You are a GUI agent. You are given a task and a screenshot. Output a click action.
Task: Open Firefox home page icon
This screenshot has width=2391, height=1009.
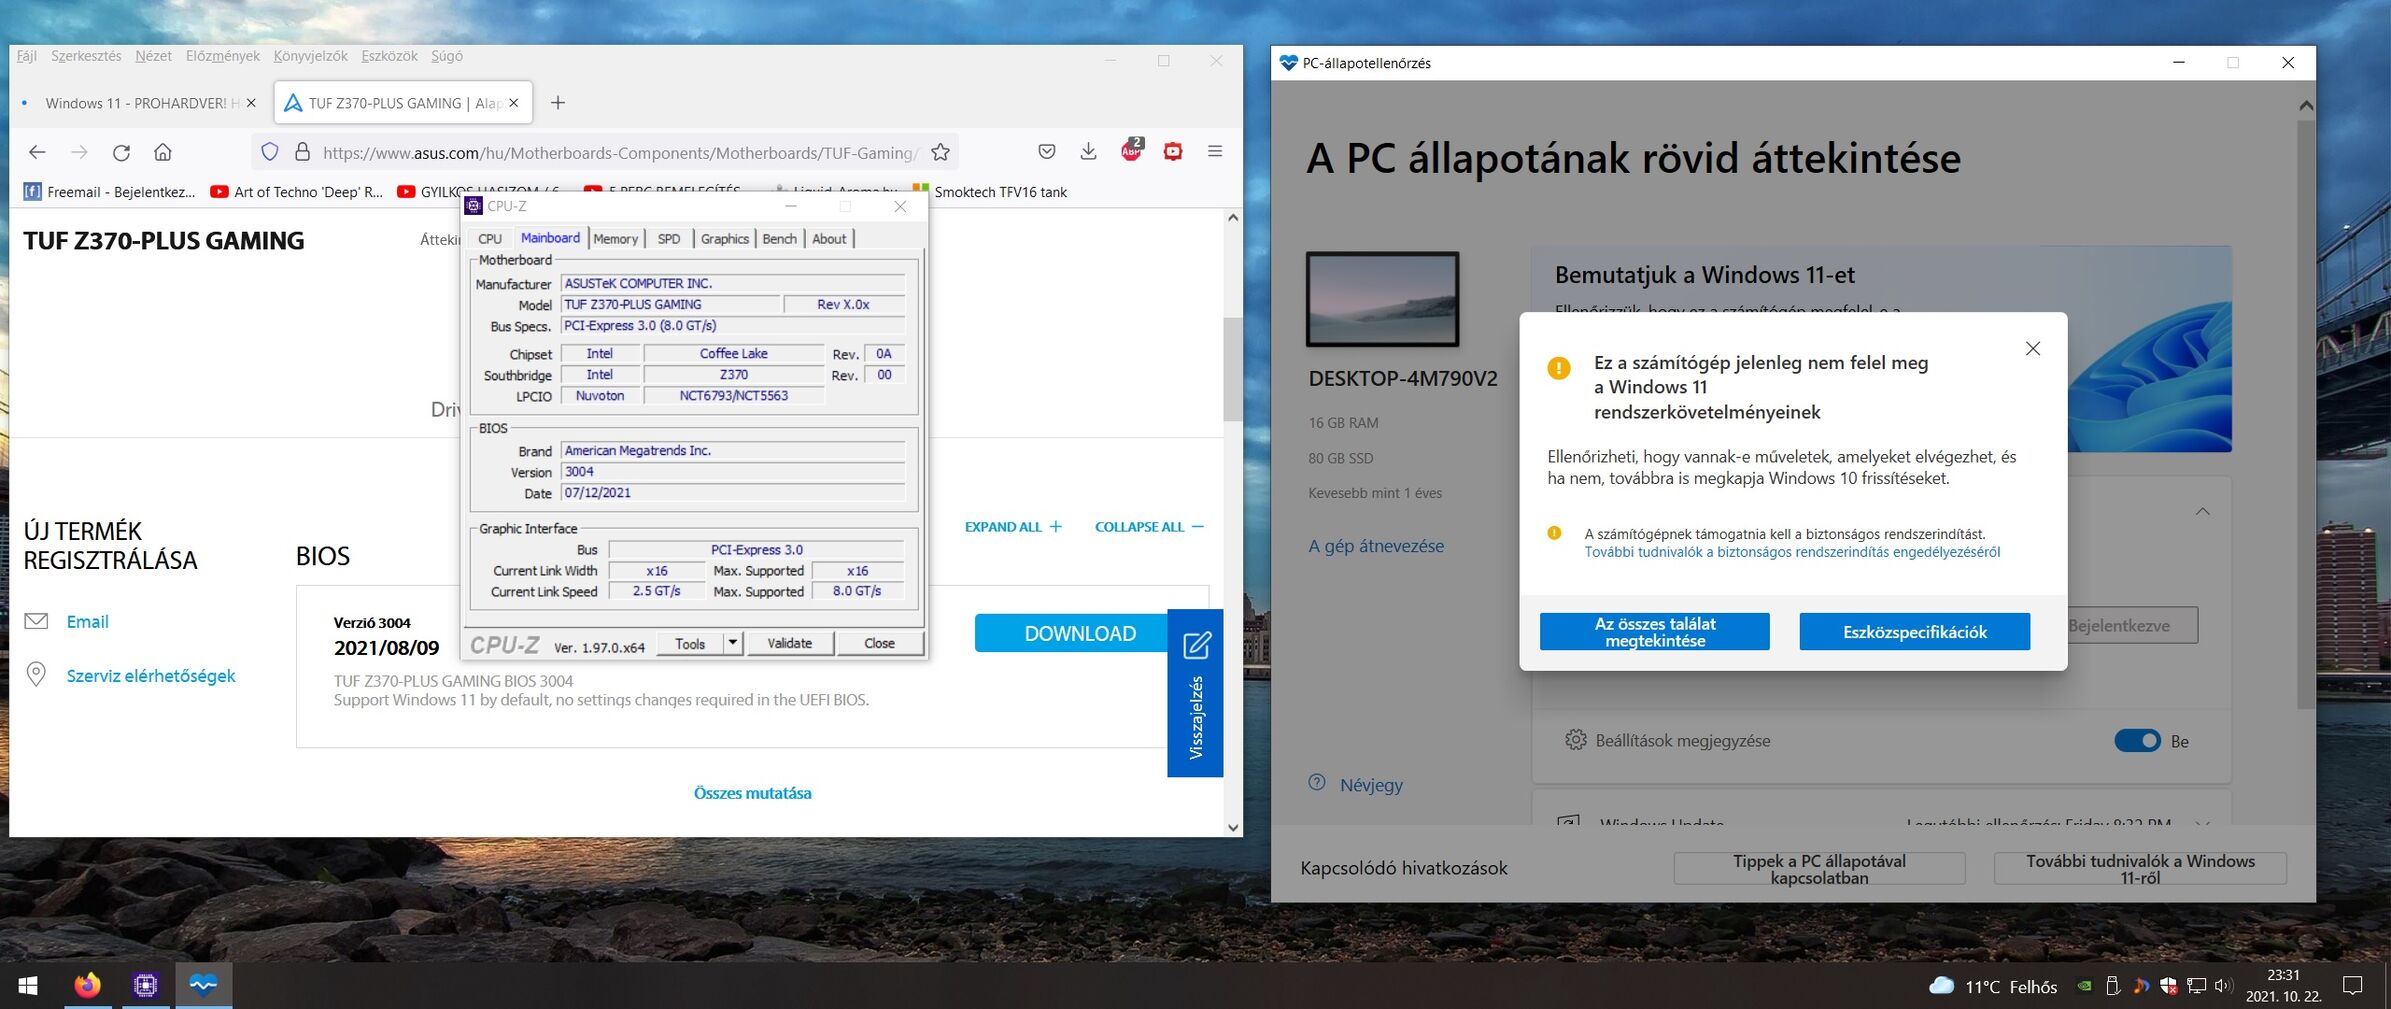163,152
